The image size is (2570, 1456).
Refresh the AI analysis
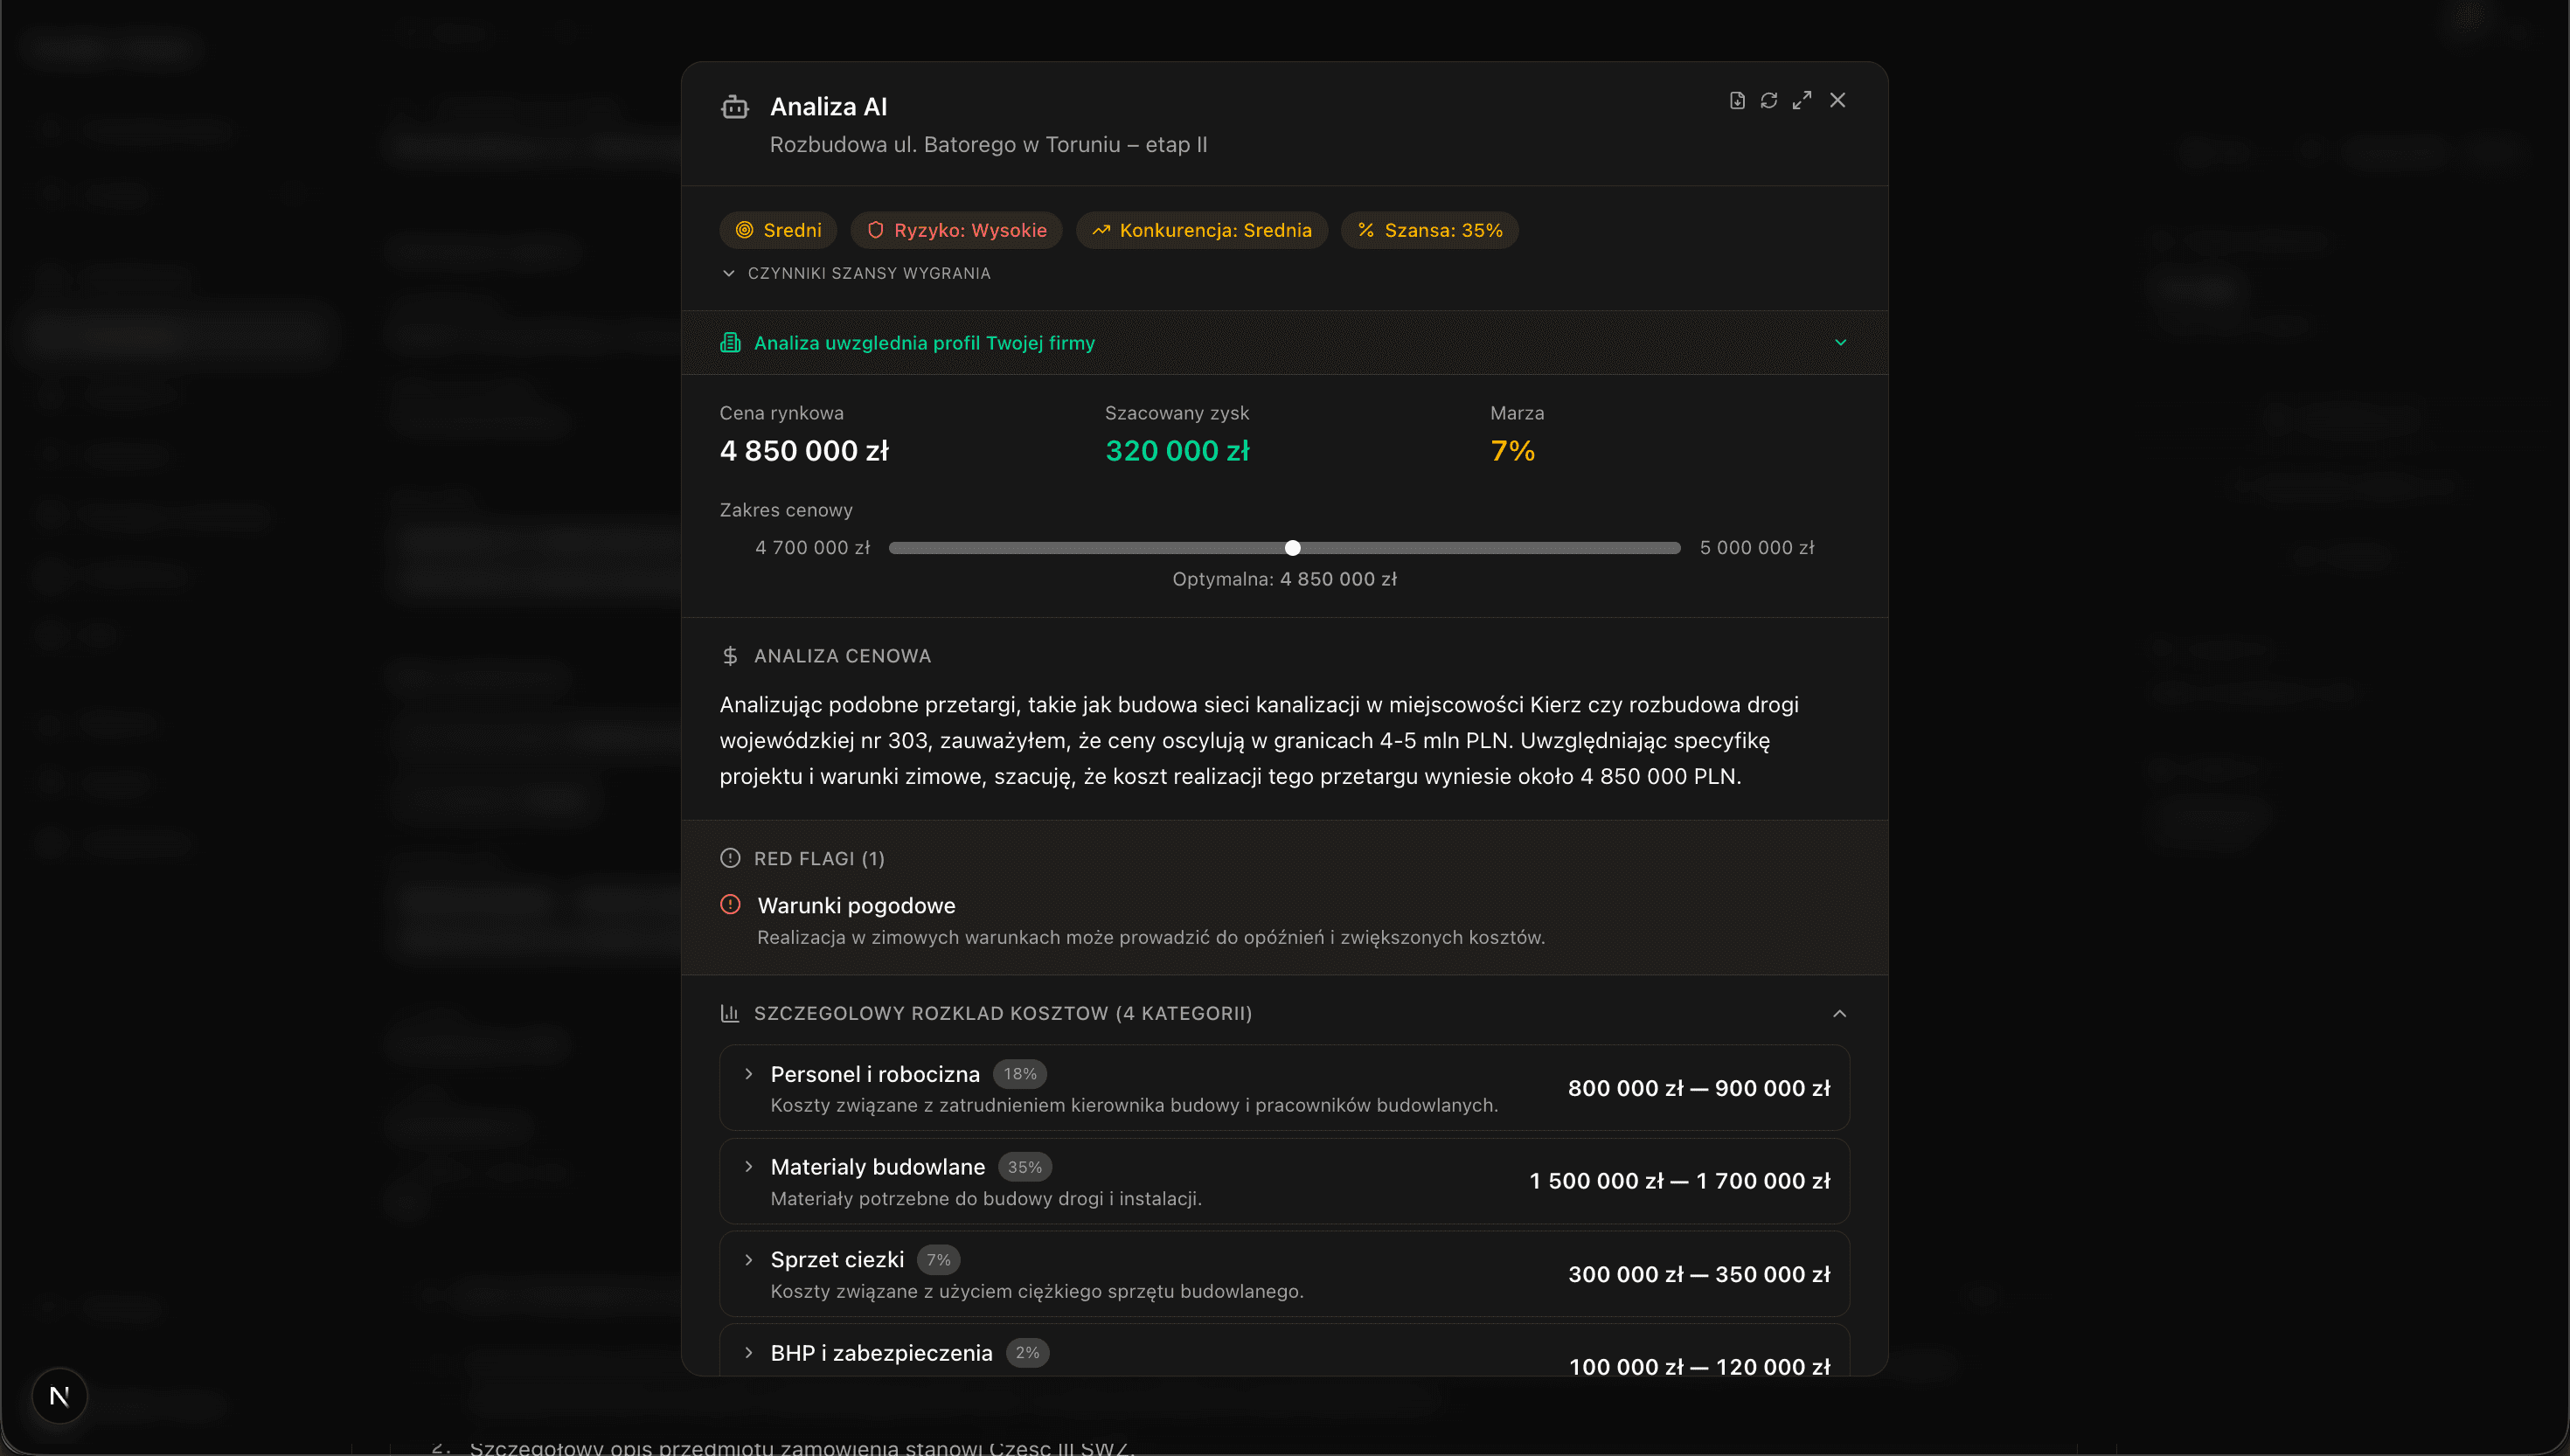coord(1769,100)
